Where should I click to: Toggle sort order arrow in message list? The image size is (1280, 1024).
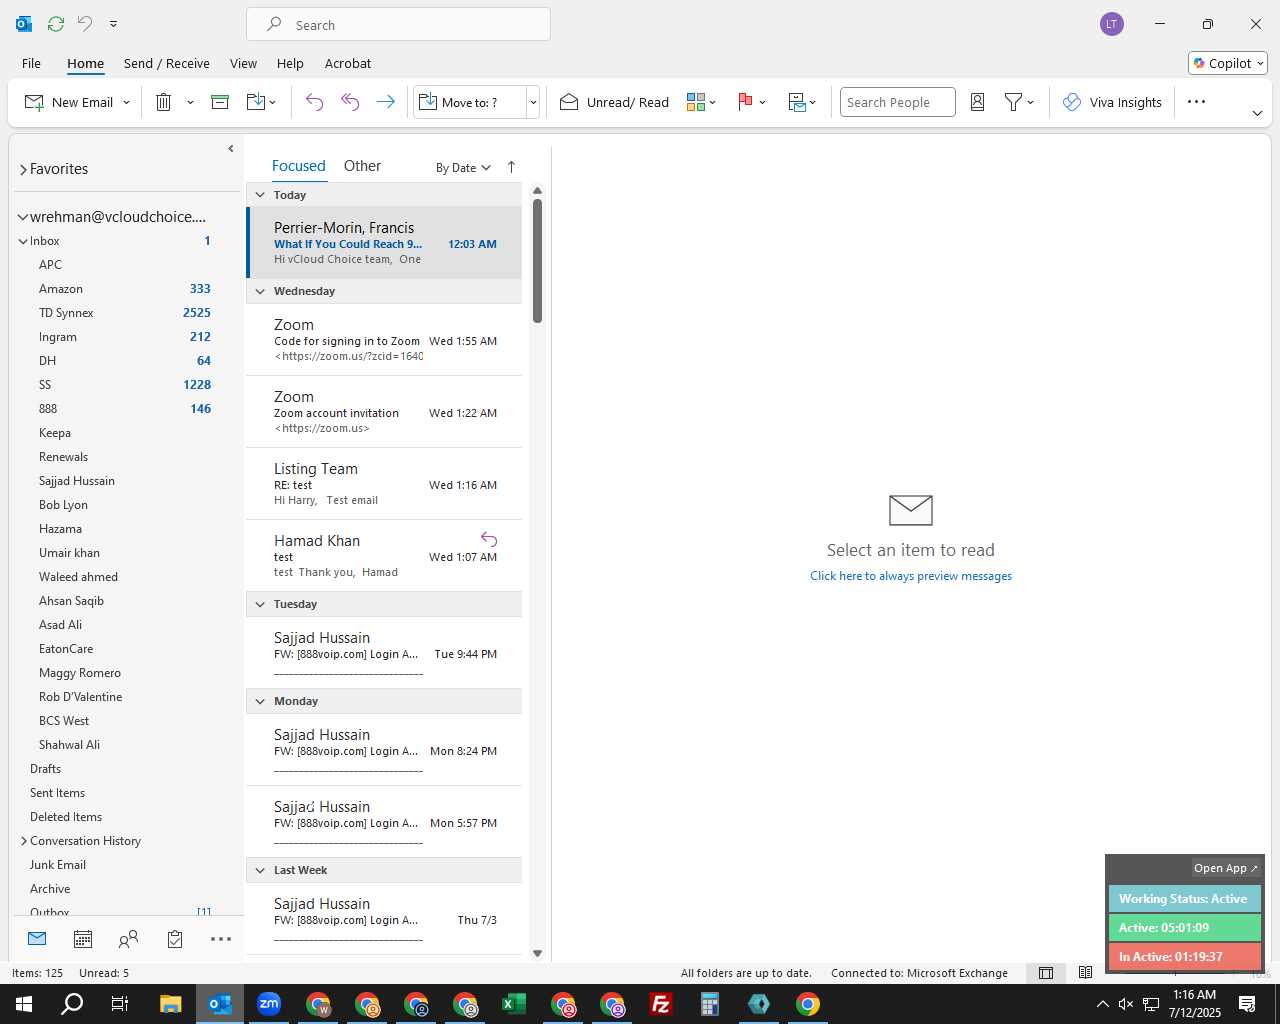(x=511, y=167)
